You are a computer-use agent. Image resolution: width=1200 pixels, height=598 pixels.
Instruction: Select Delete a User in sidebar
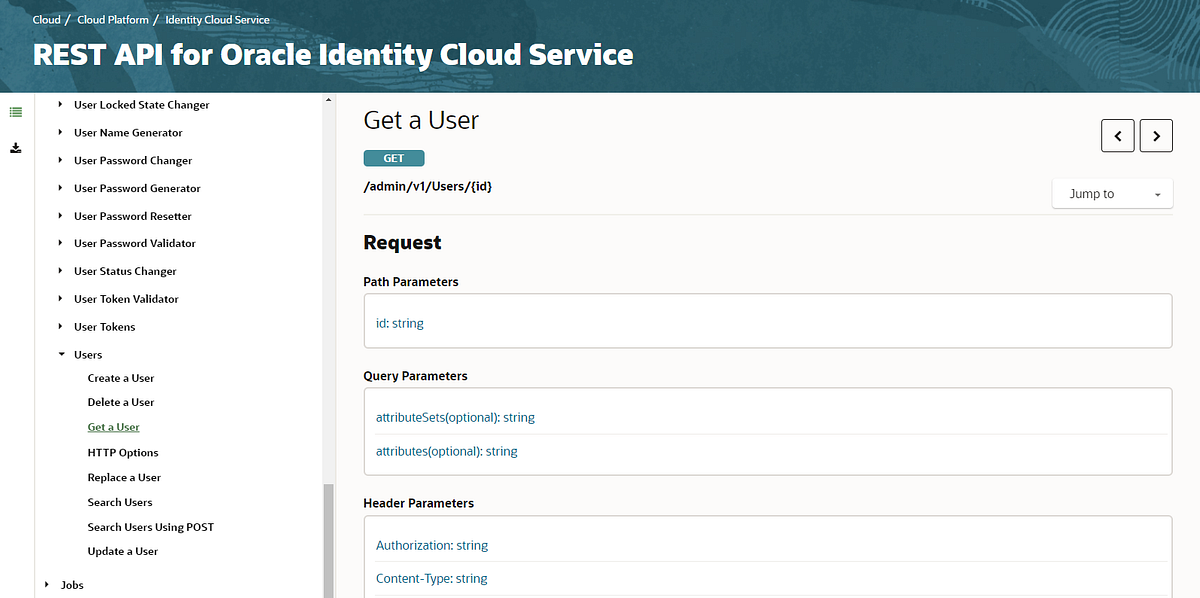121,402
